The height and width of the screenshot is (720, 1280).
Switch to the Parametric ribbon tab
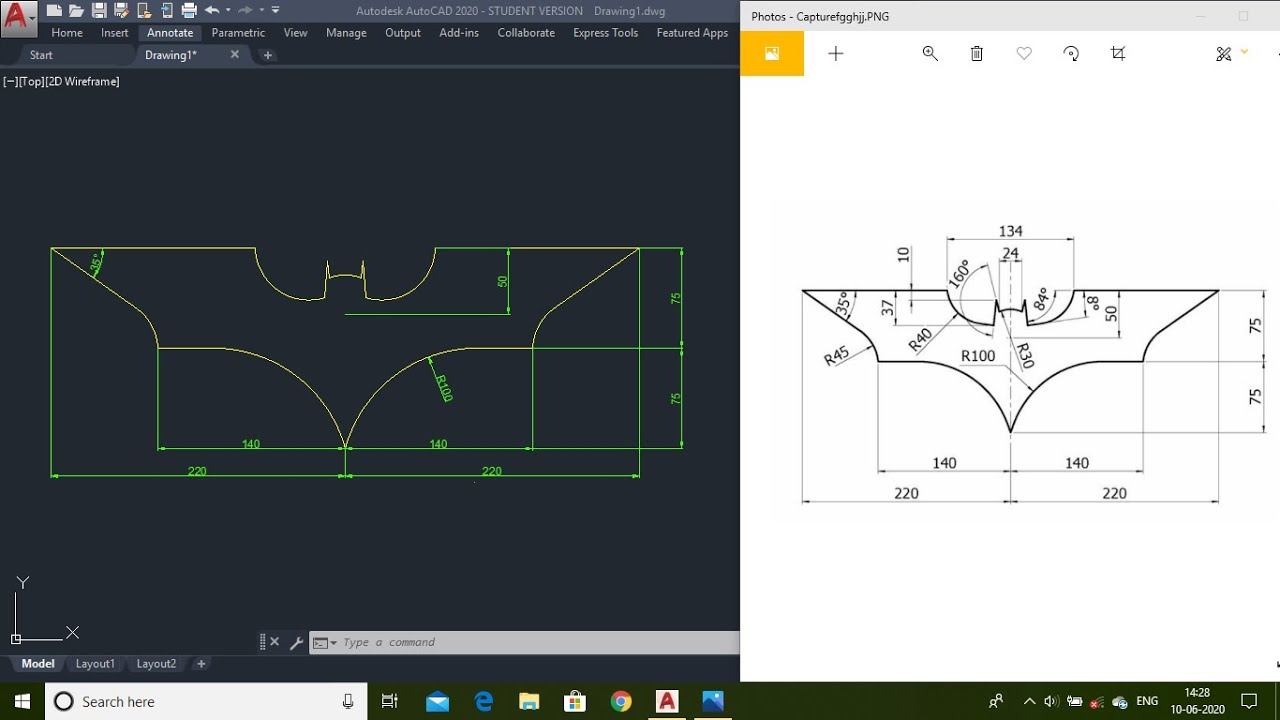(x=238, y=32)
